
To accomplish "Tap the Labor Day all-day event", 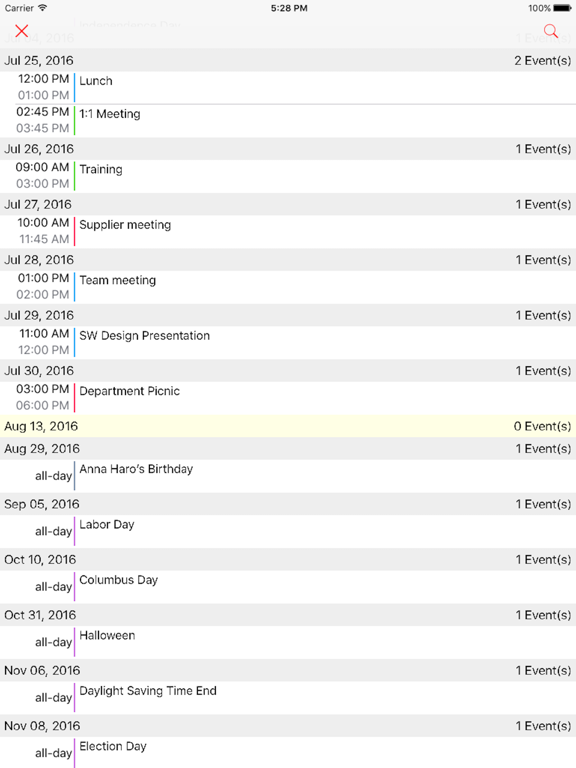I will (288, 531).
